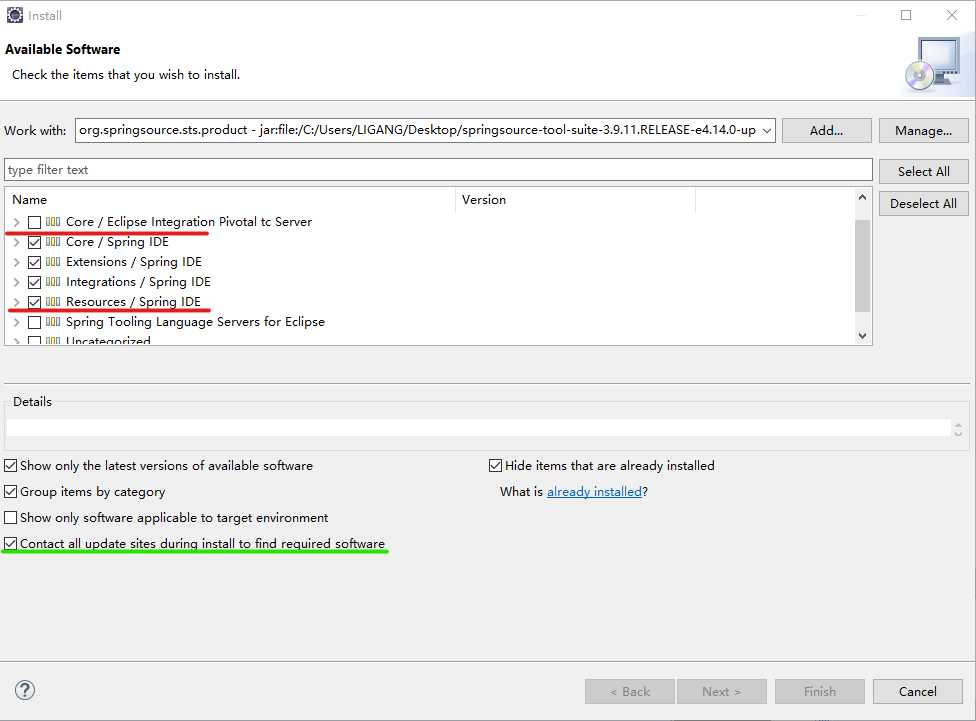Uncheck Extensions / Spring IDE checkbox
Viewport: 976px width, 721px height.
coord(35,262)
